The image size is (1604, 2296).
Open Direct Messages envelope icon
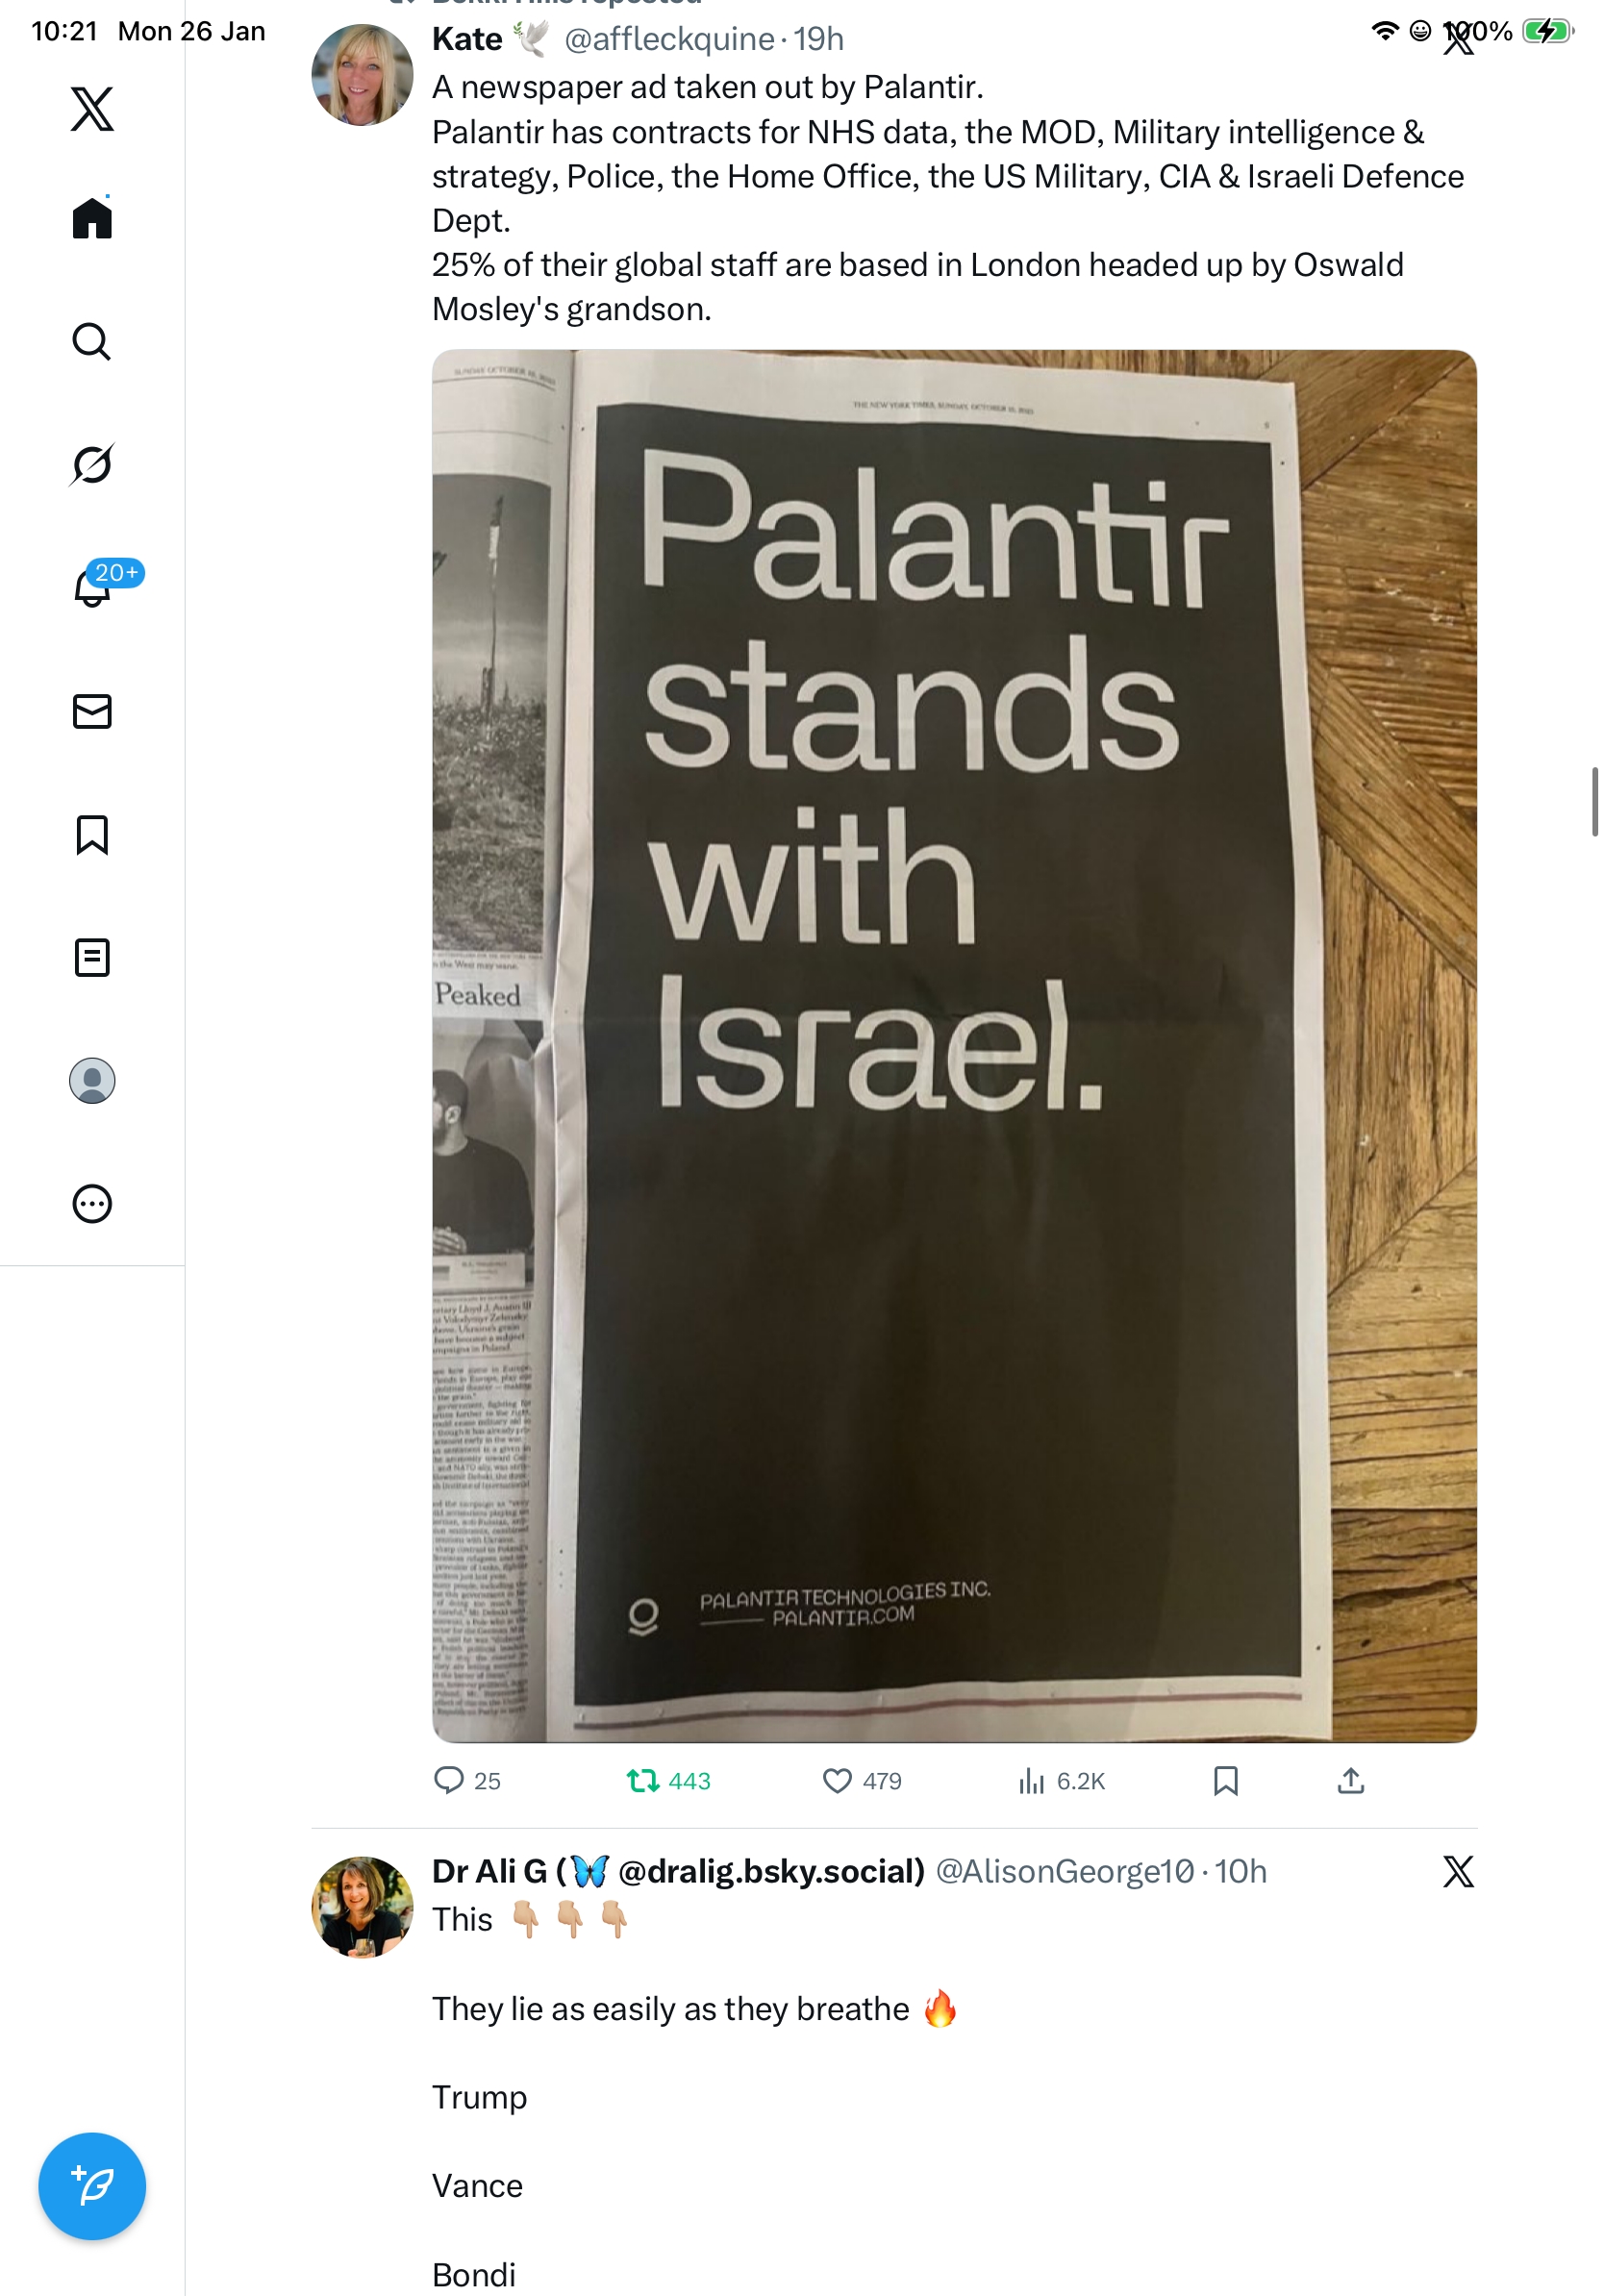(92, 711)
